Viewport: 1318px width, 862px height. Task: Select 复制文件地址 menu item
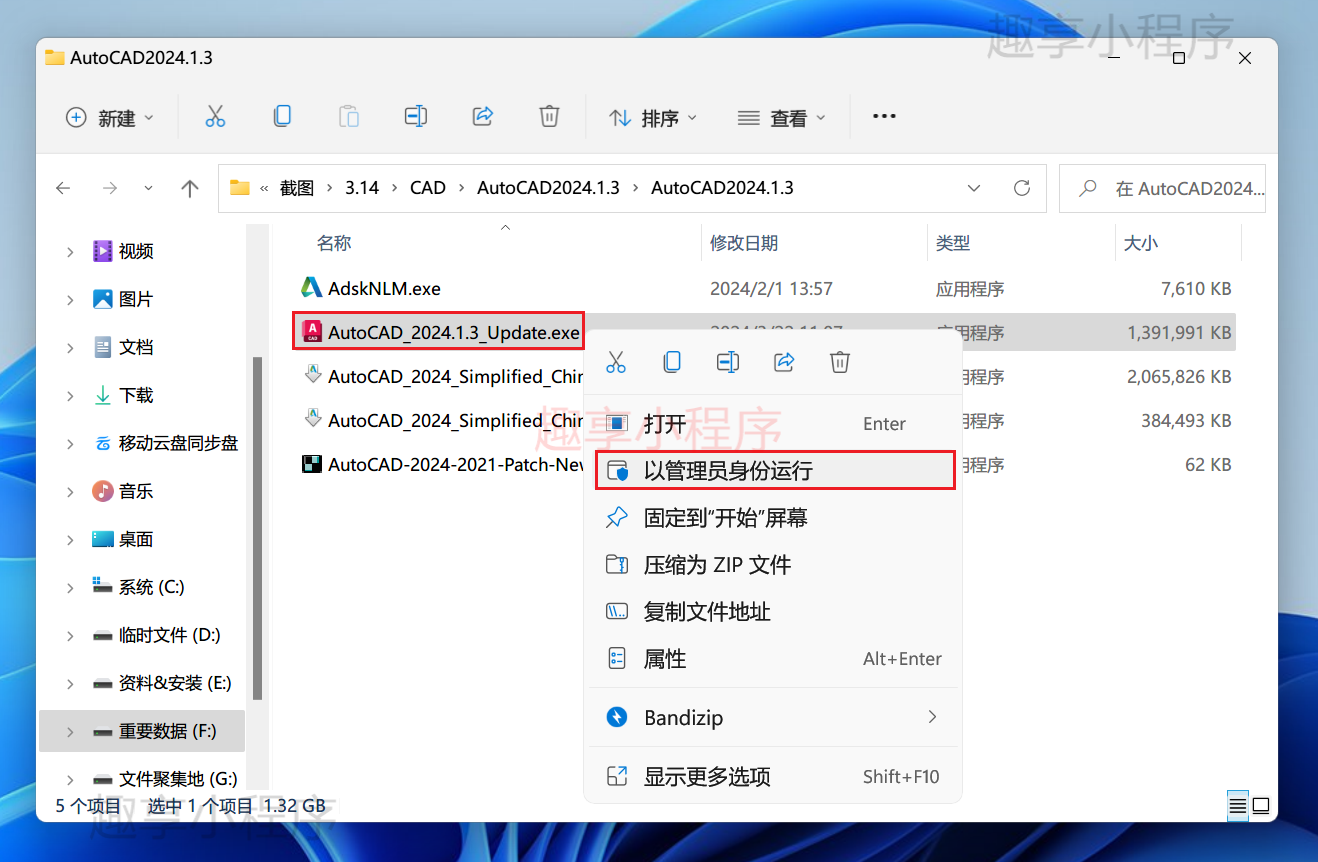[x=772, y=611]
